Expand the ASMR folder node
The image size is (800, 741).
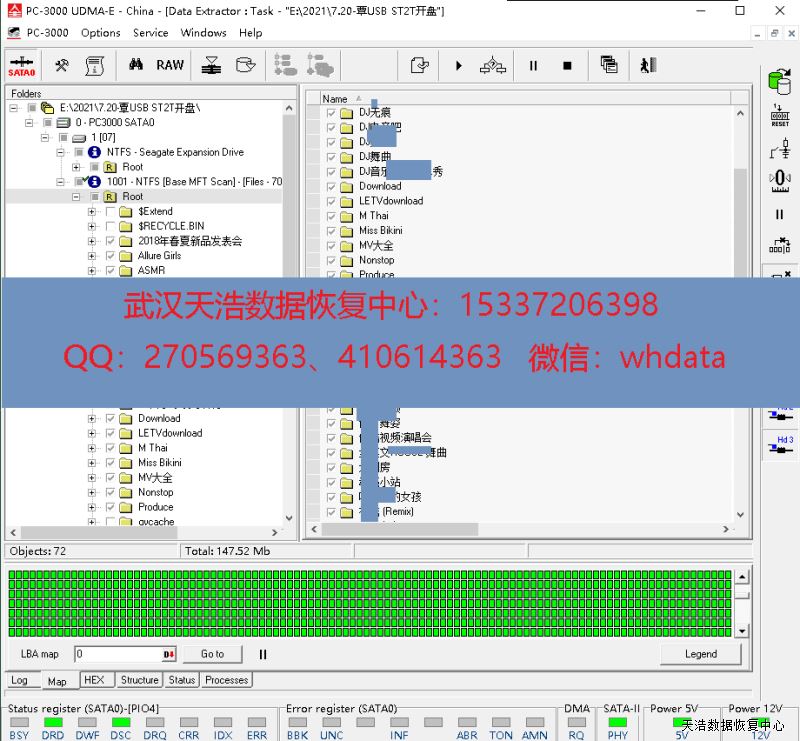pyautogui.click(x=92, y=271)
